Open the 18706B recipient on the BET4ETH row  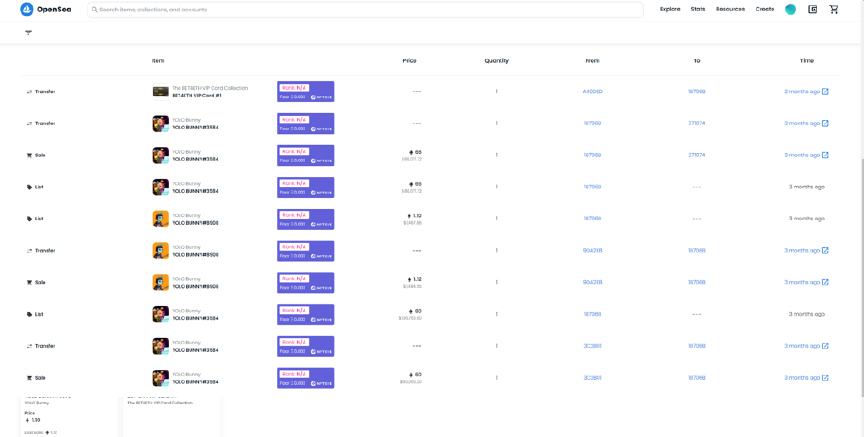[696, 91]
